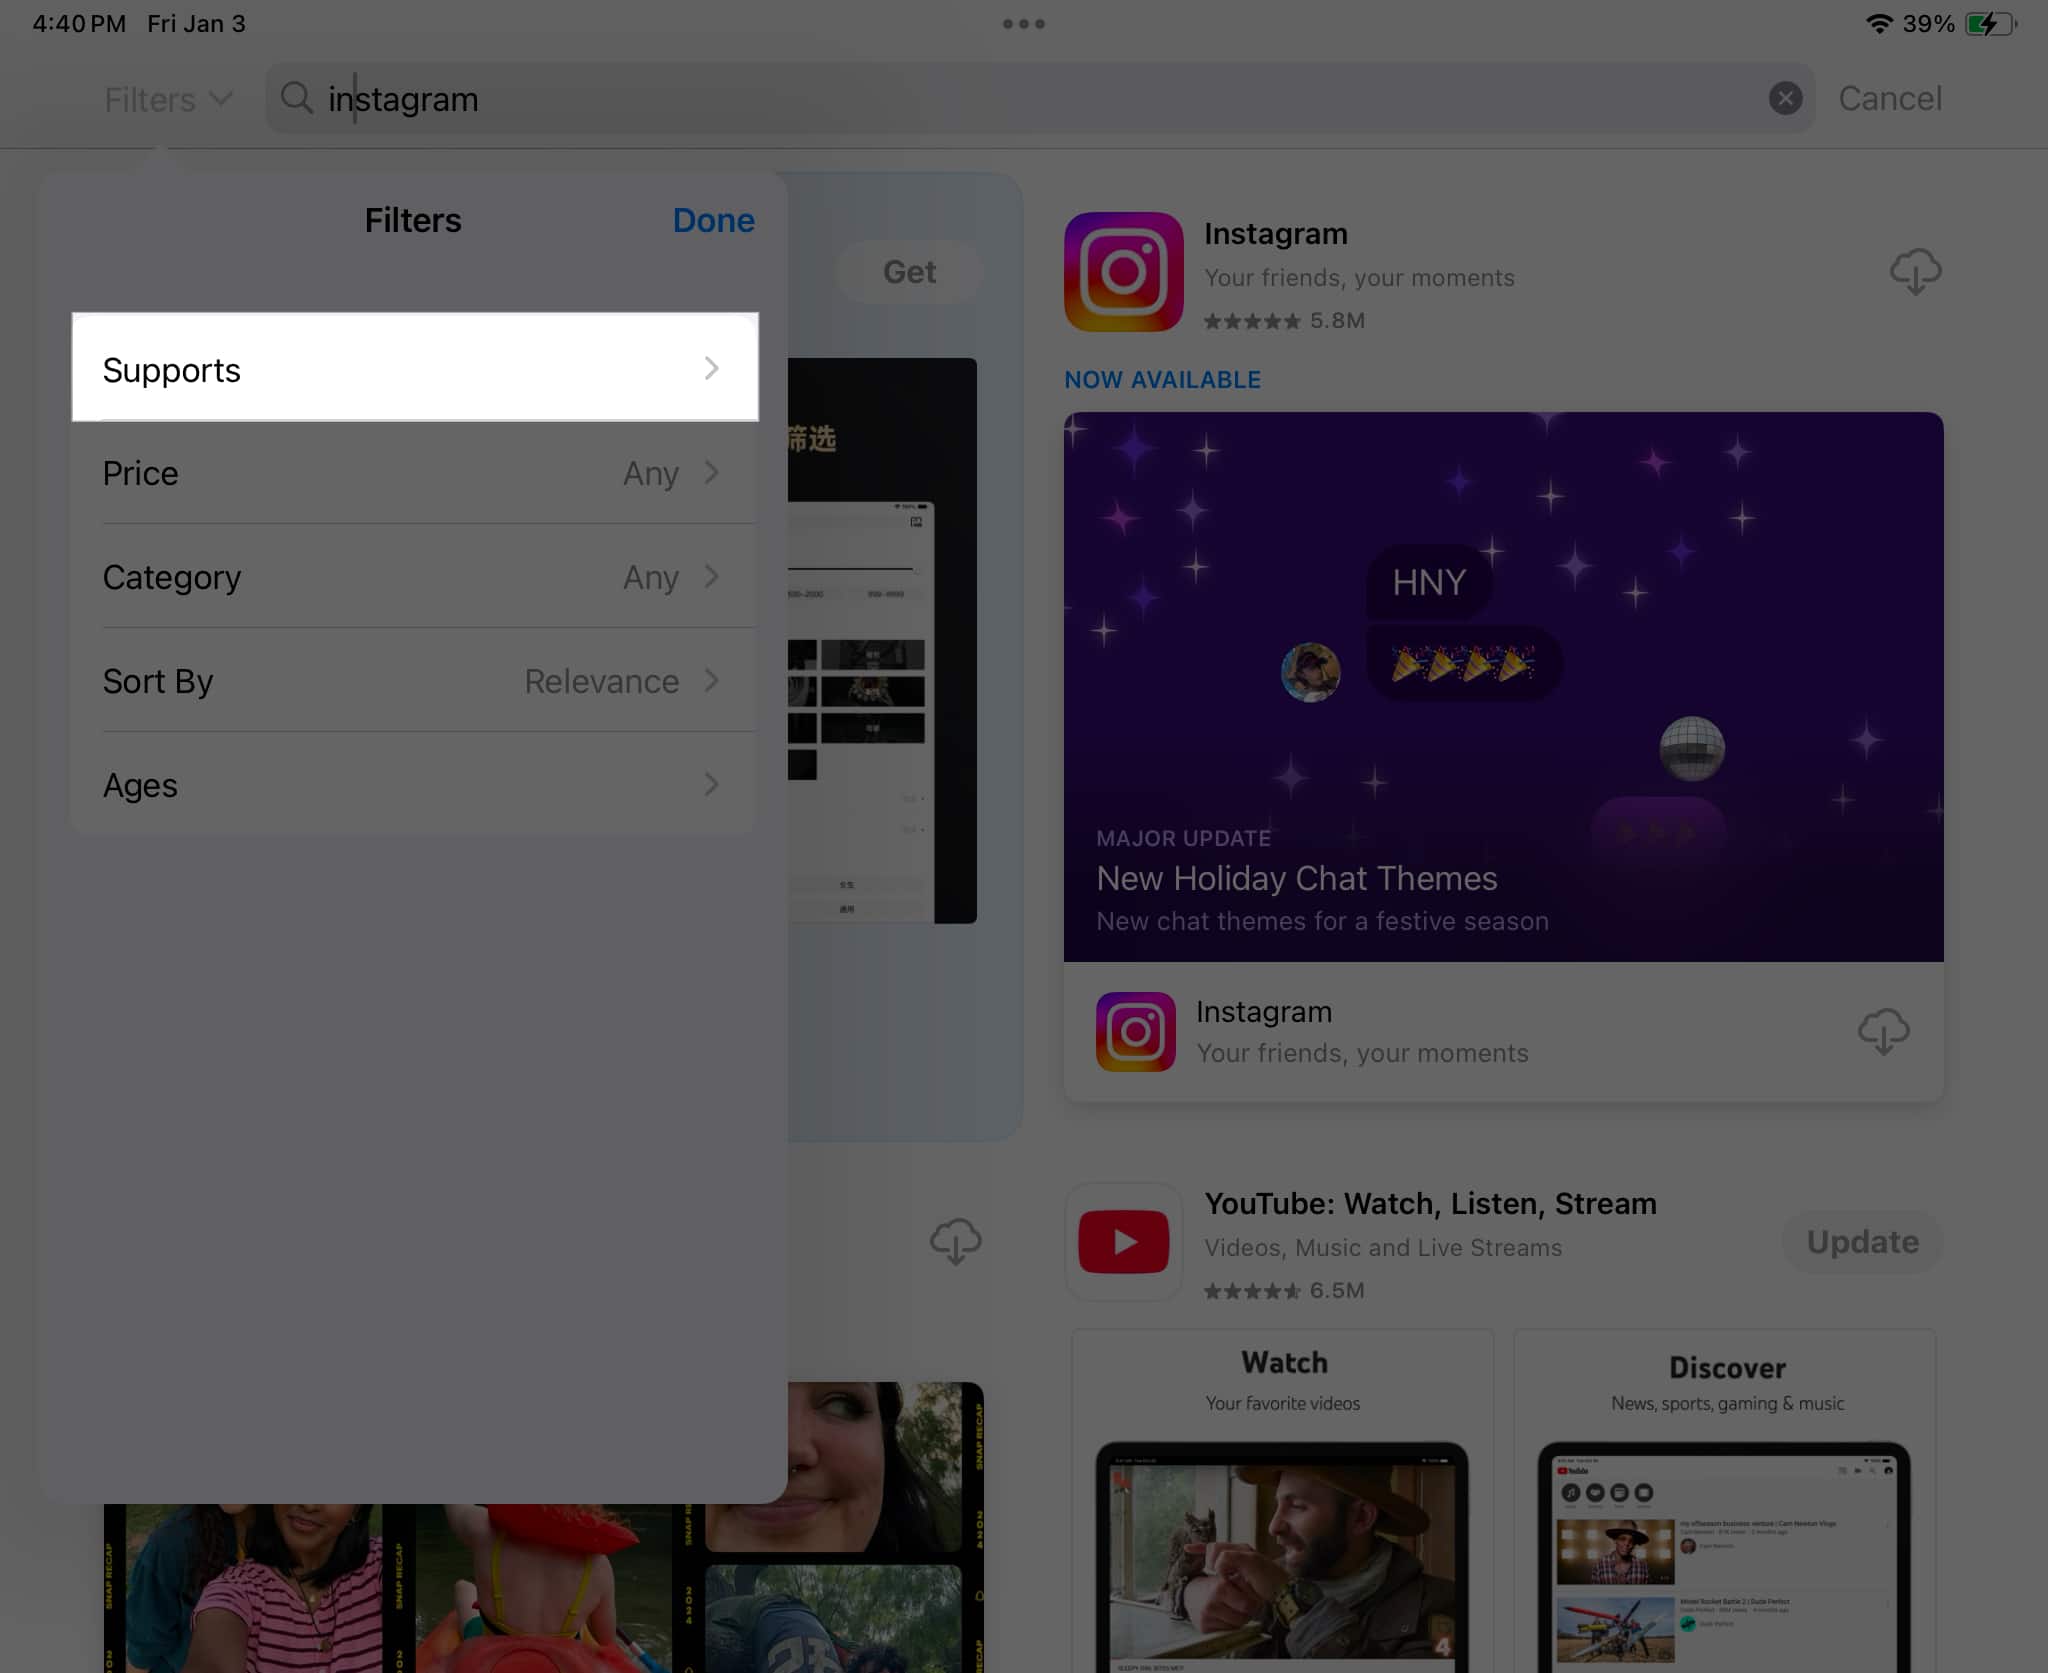This screenshot has width=2048, height=1673.
Task: Open the Price filter row
Action: (x=415, y=473)
